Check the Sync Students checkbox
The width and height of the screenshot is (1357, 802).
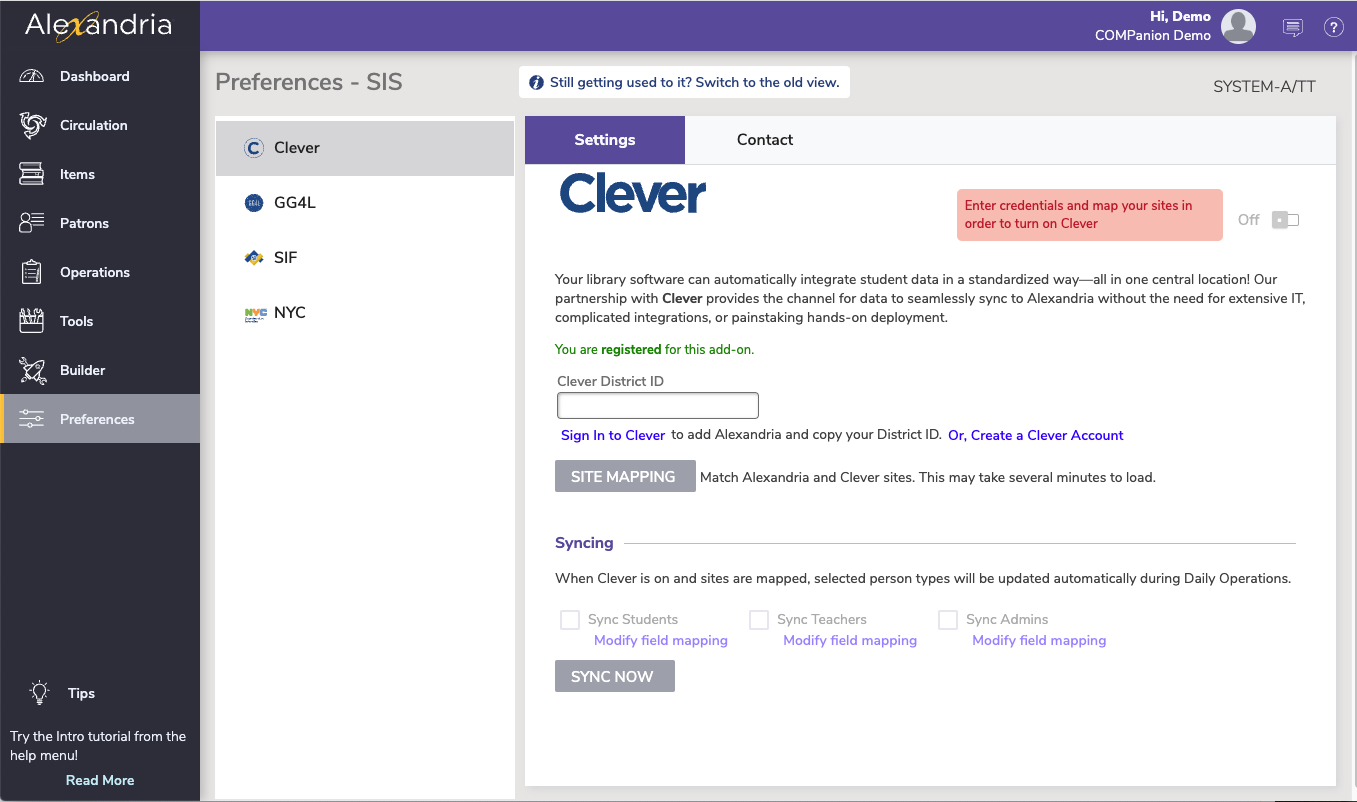[x=570, y=620]
